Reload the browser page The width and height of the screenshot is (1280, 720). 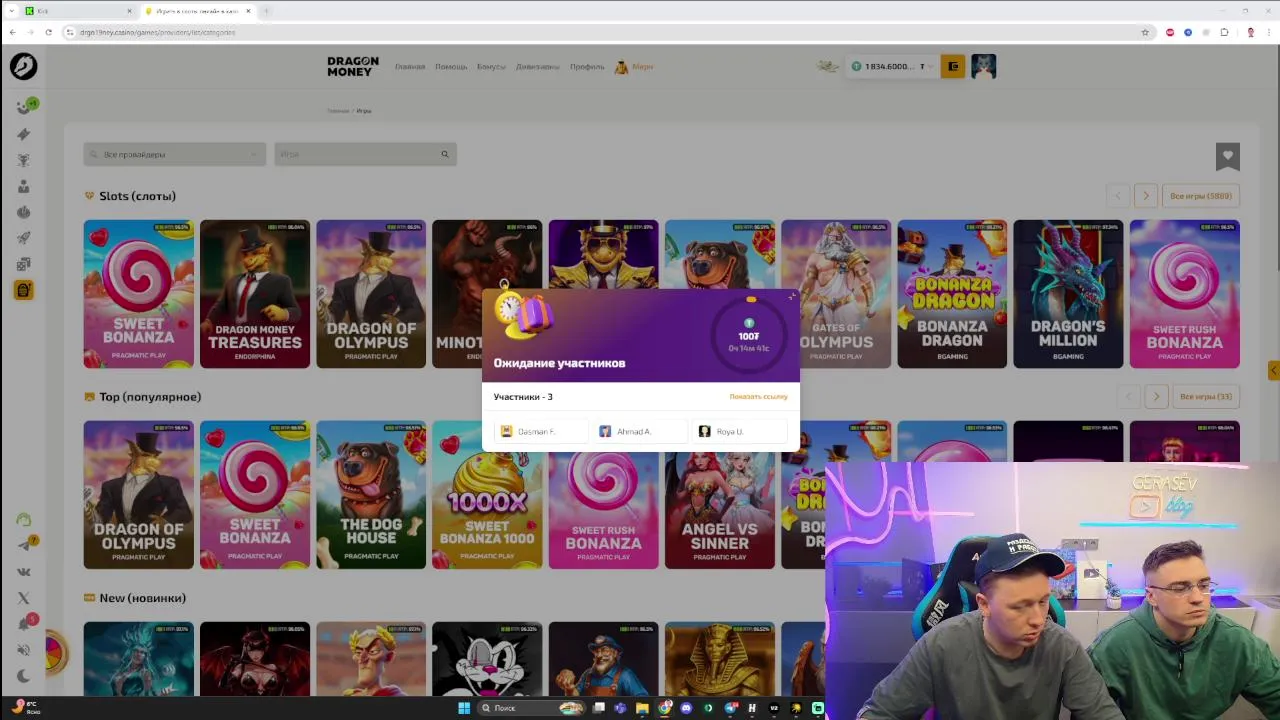tap(48, 32)
